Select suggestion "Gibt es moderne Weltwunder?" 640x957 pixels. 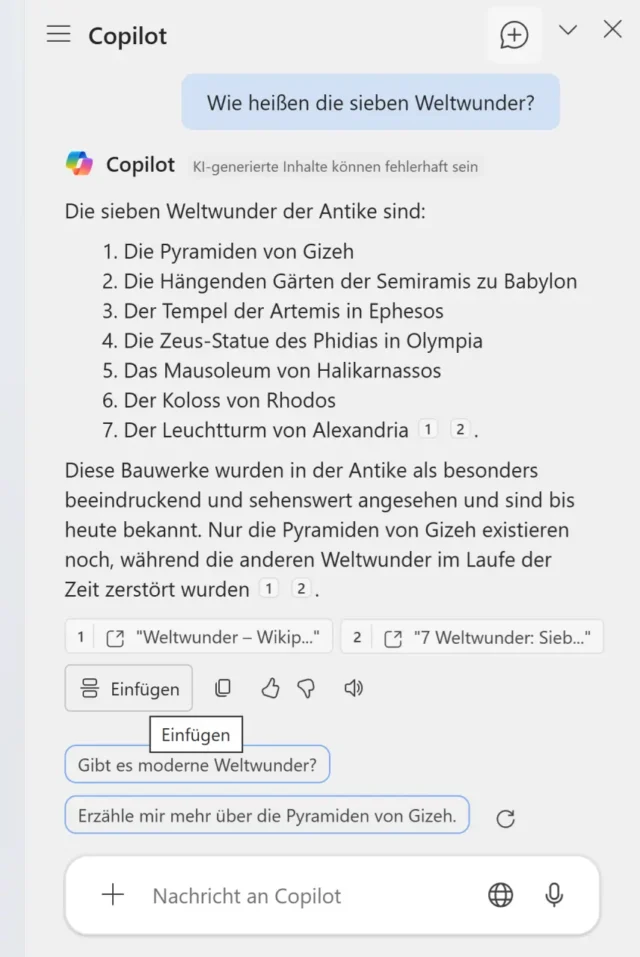point(197,765)
